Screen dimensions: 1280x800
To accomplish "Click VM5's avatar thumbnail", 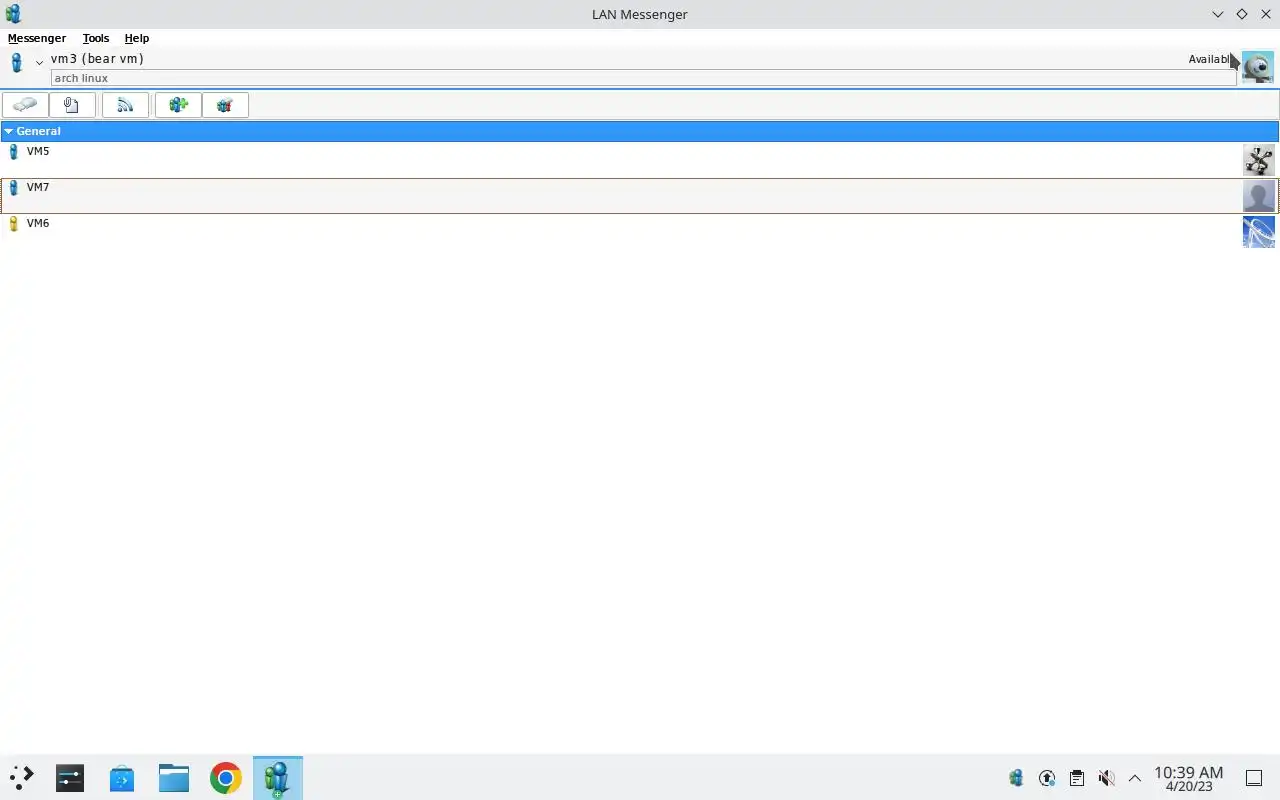I will 1259,160.
